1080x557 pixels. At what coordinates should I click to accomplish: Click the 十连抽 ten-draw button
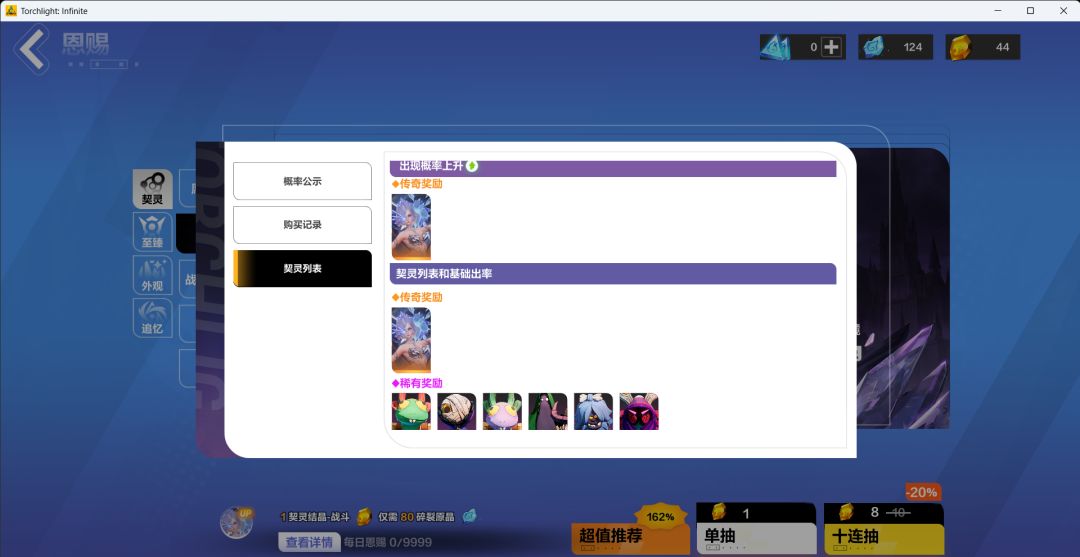(x=884, y=529)
